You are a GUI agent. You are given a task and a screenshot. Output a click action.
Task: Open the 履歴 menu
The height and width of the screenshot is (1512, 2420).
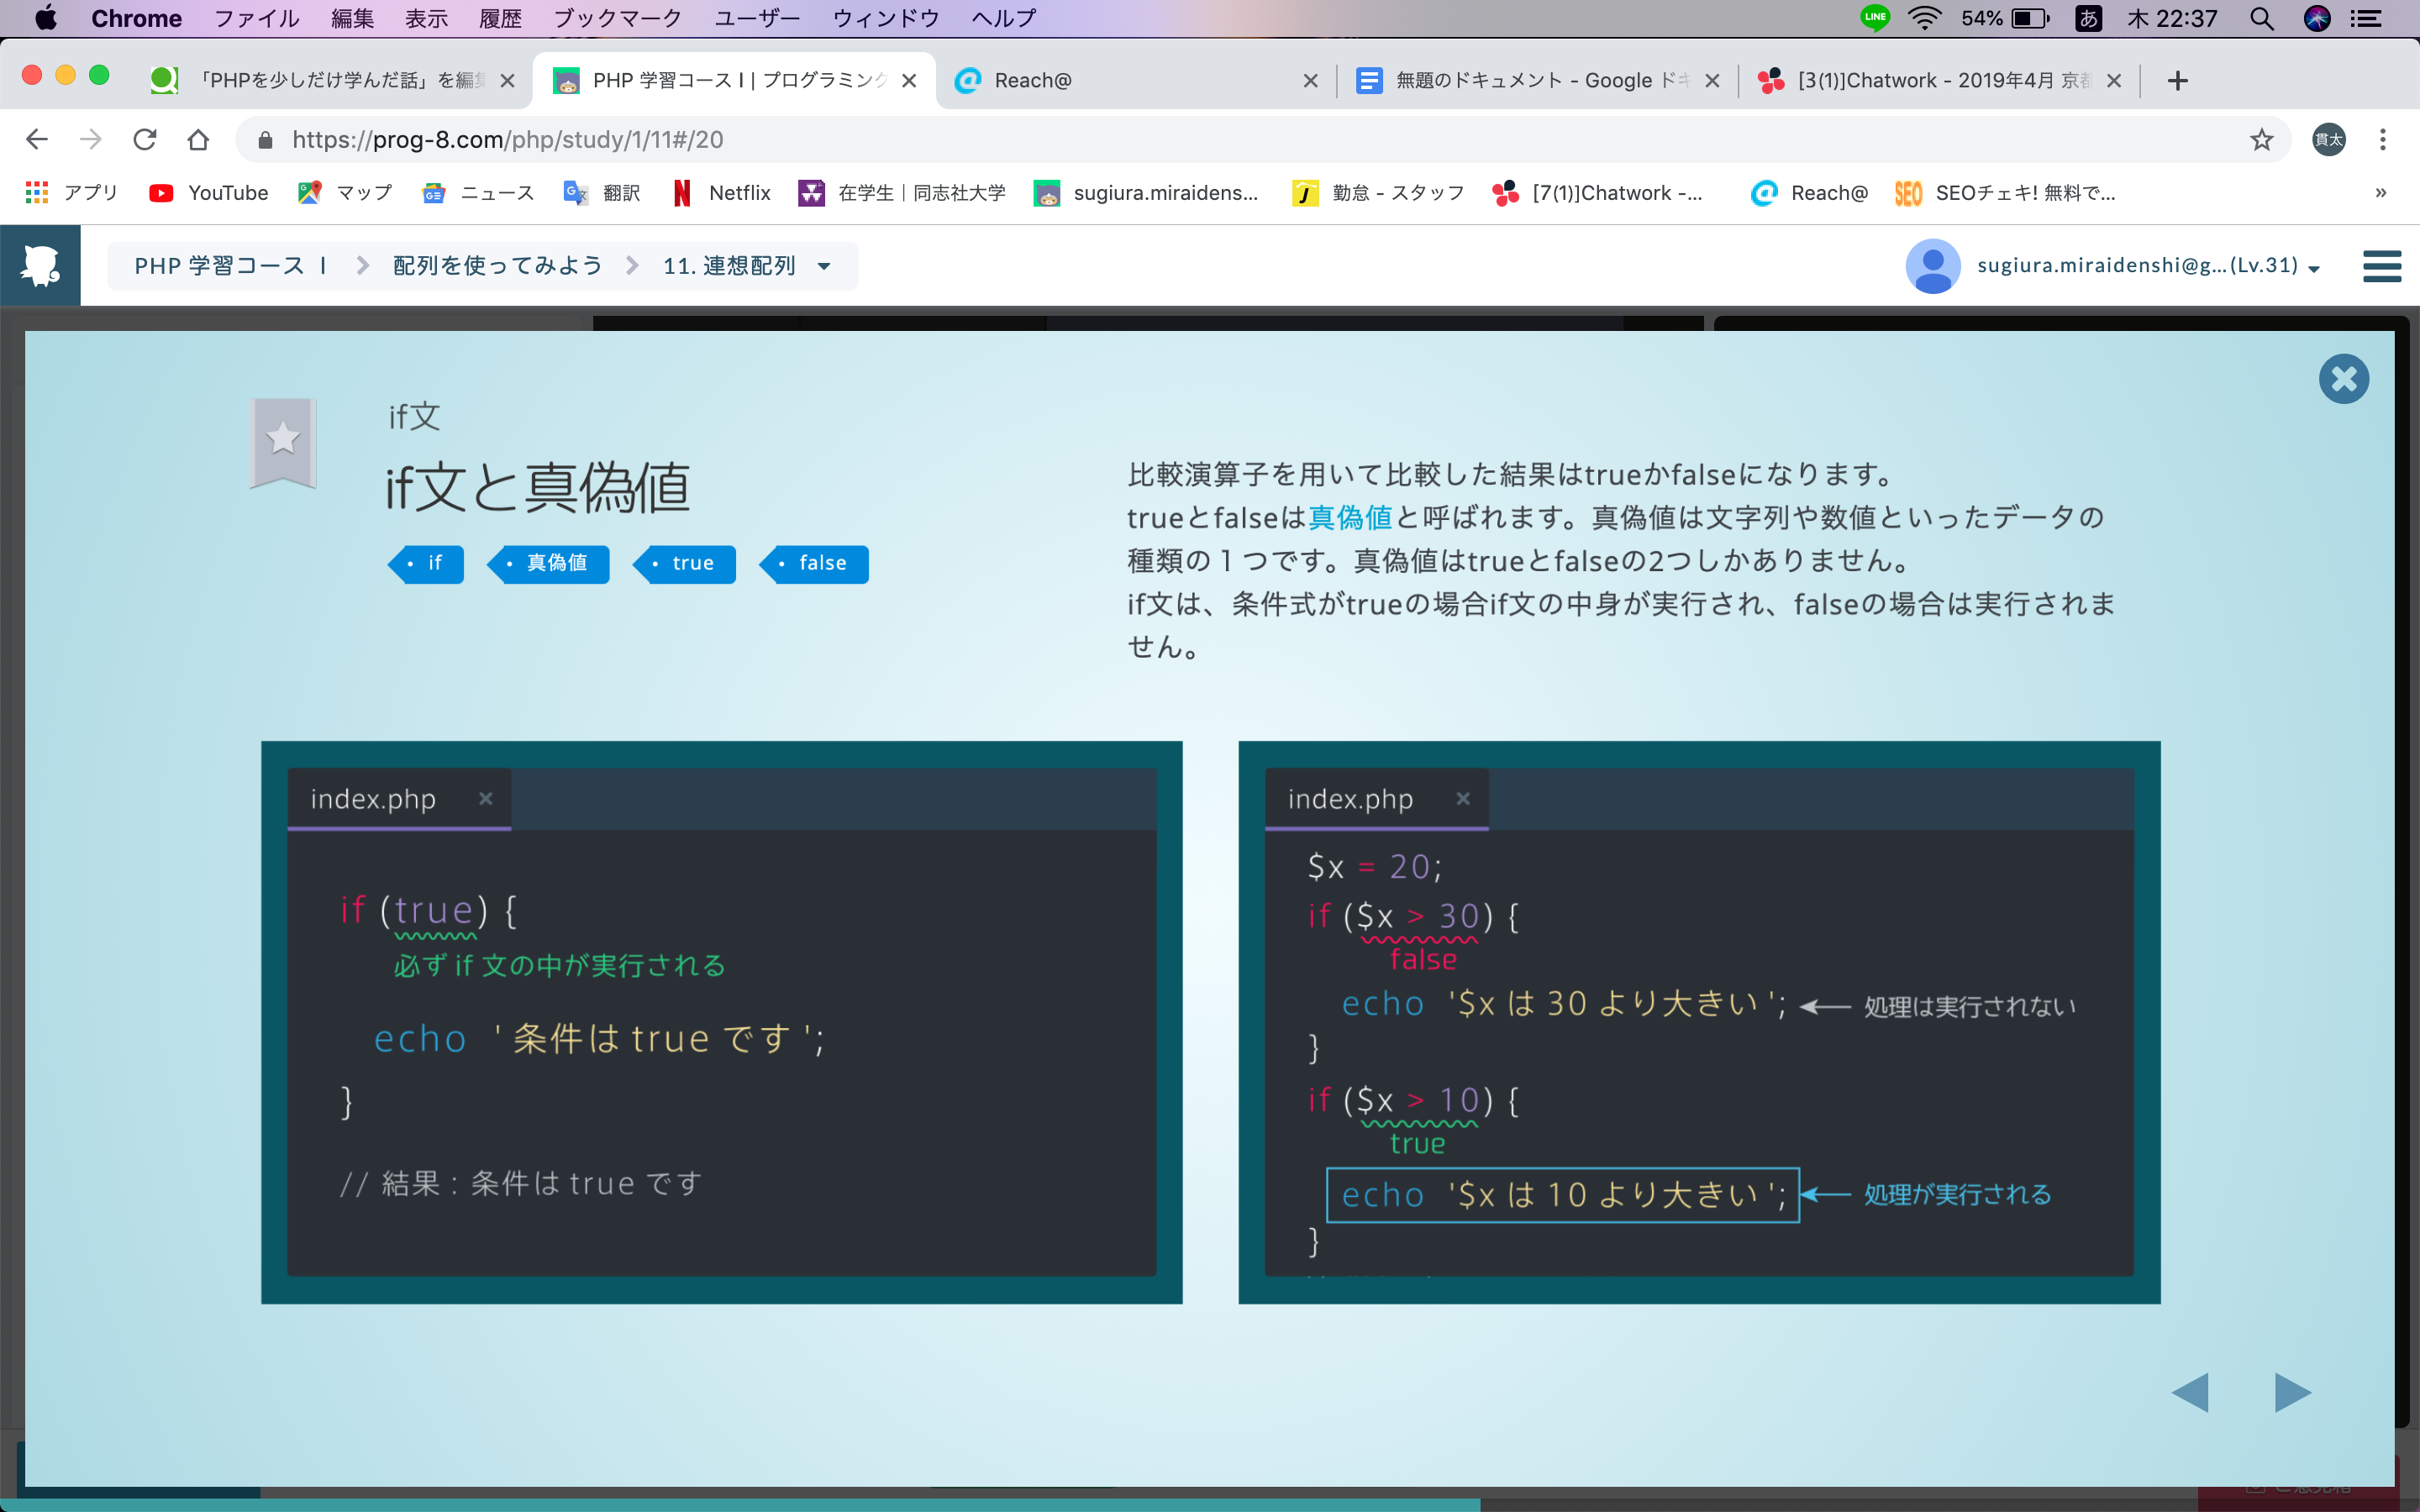pos(500,18)
